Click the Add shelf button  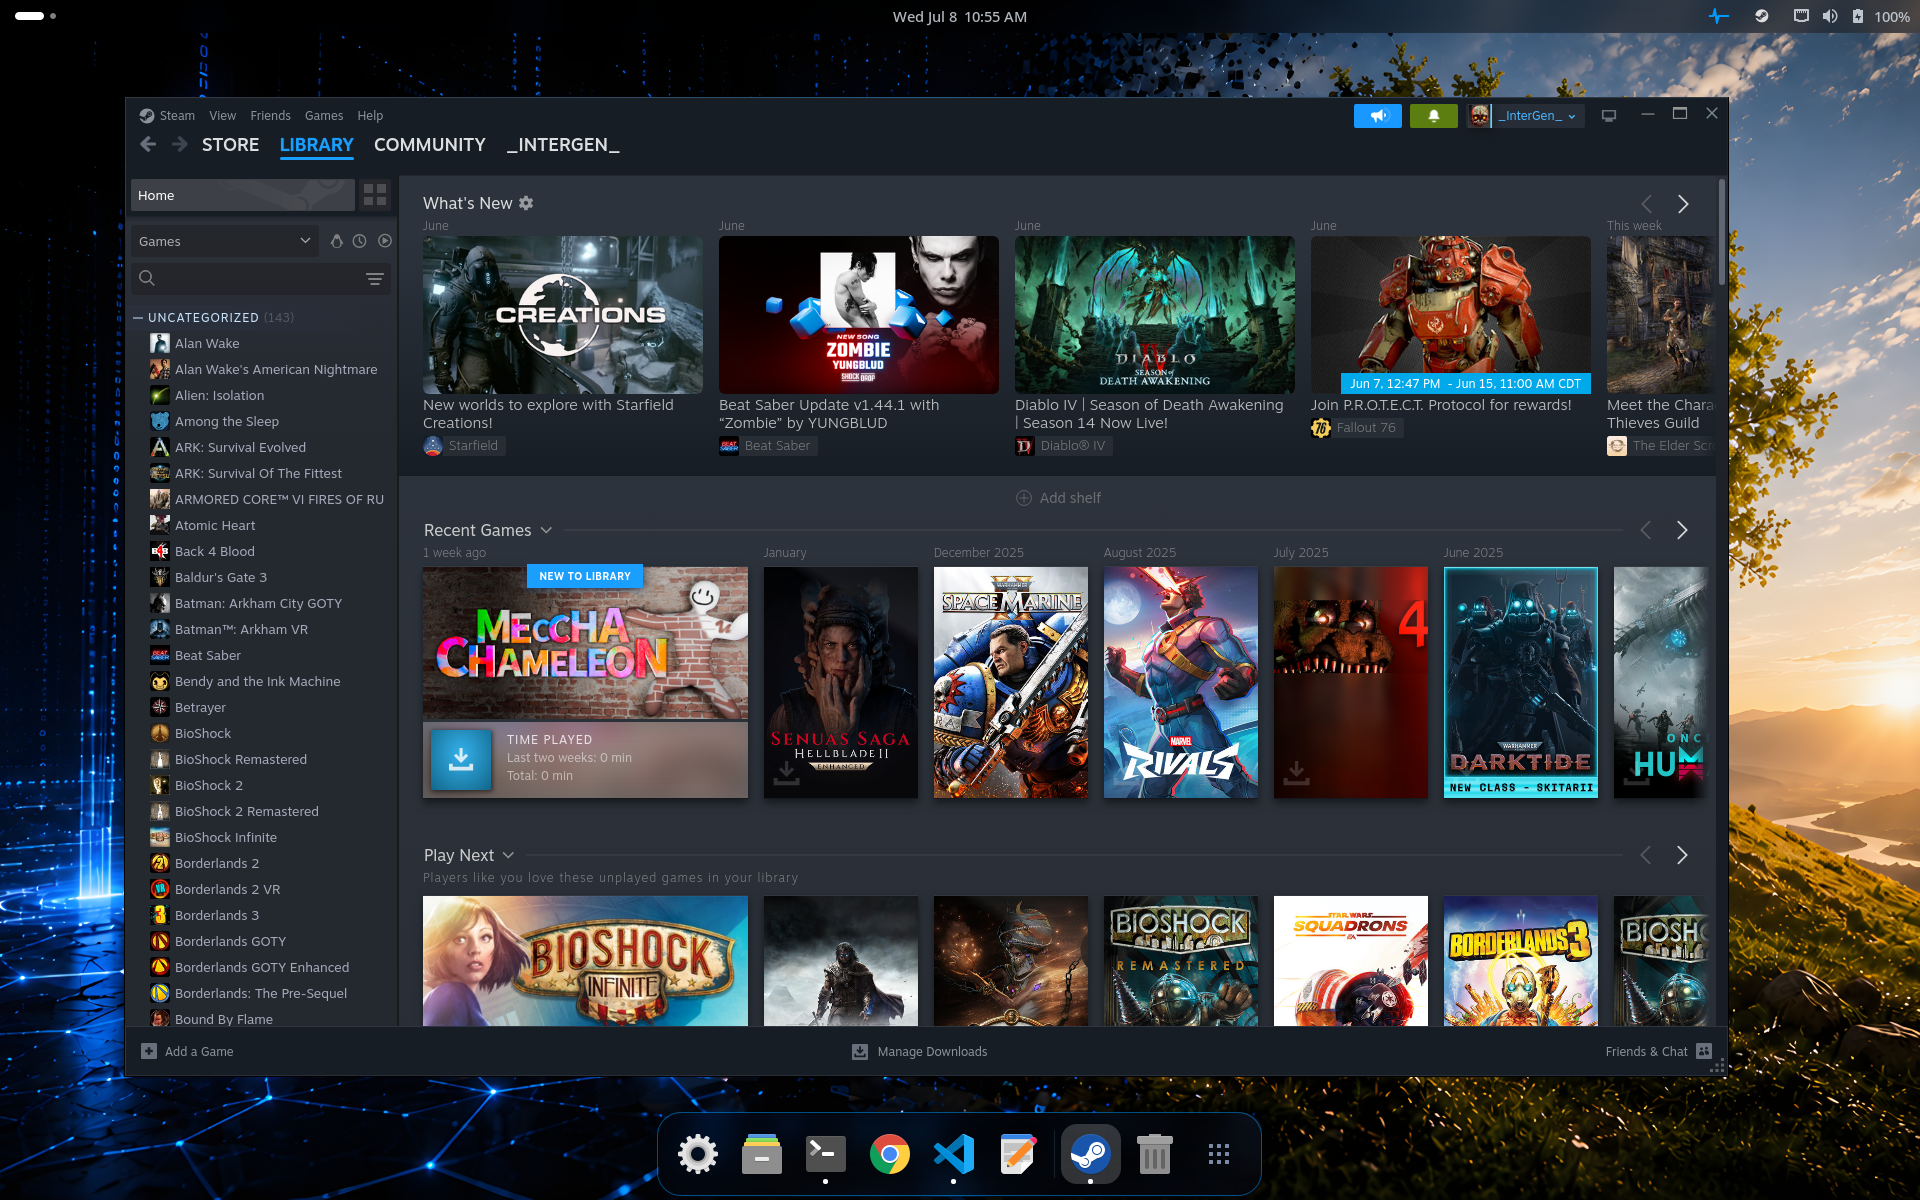coord(1058,498)
